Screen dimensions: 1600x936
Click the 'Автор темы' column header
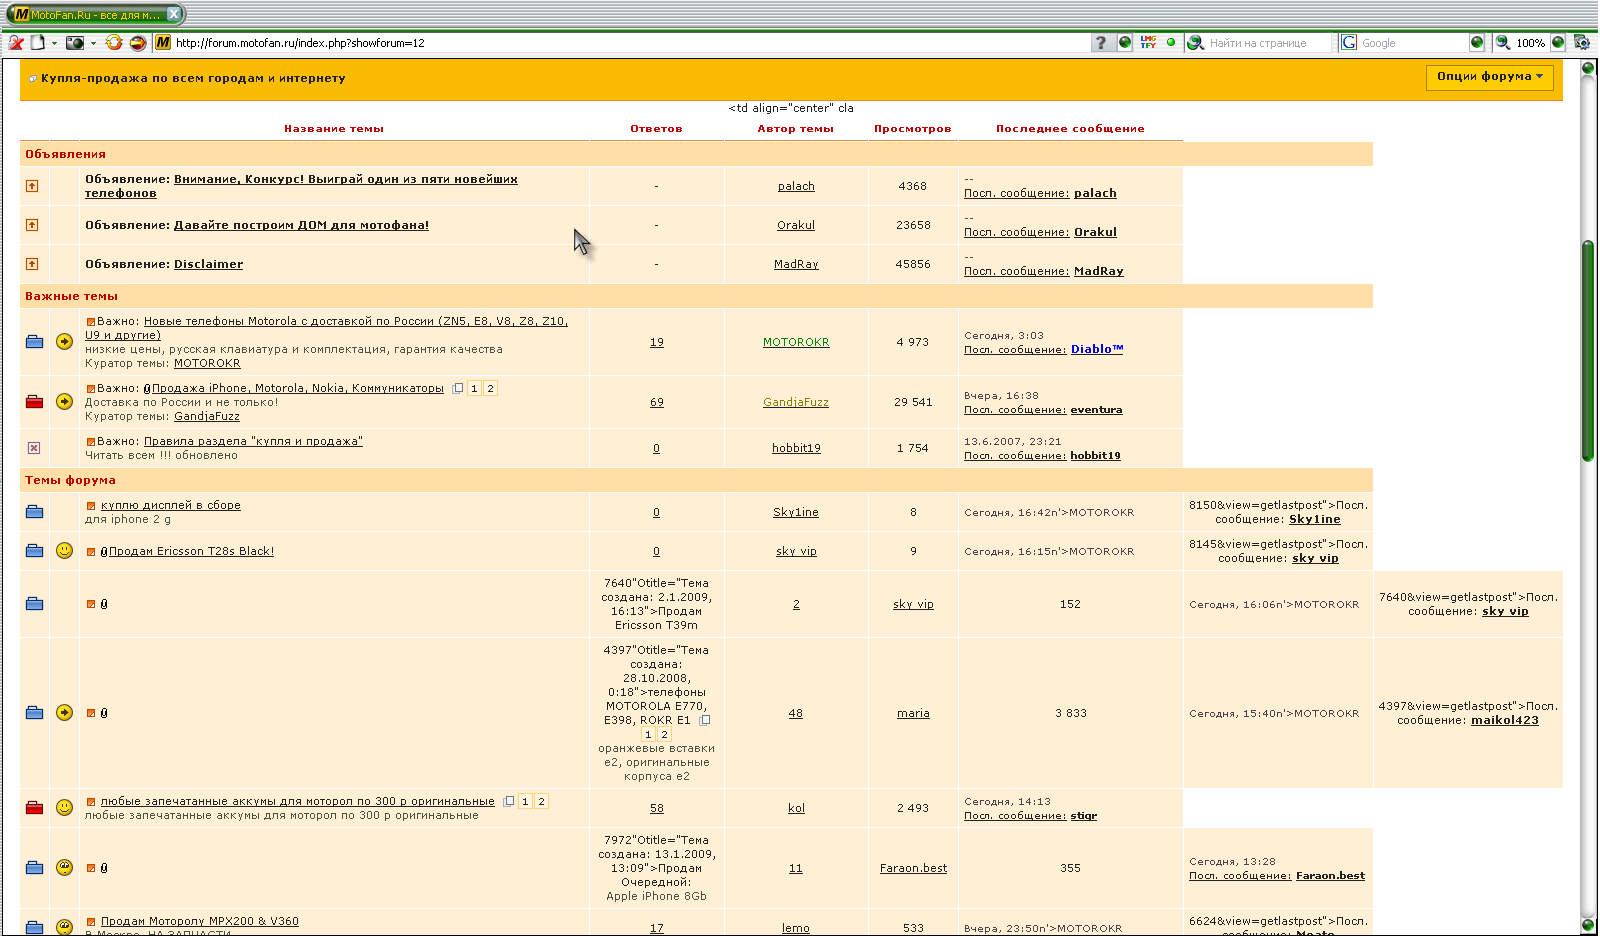click(795, 129)
